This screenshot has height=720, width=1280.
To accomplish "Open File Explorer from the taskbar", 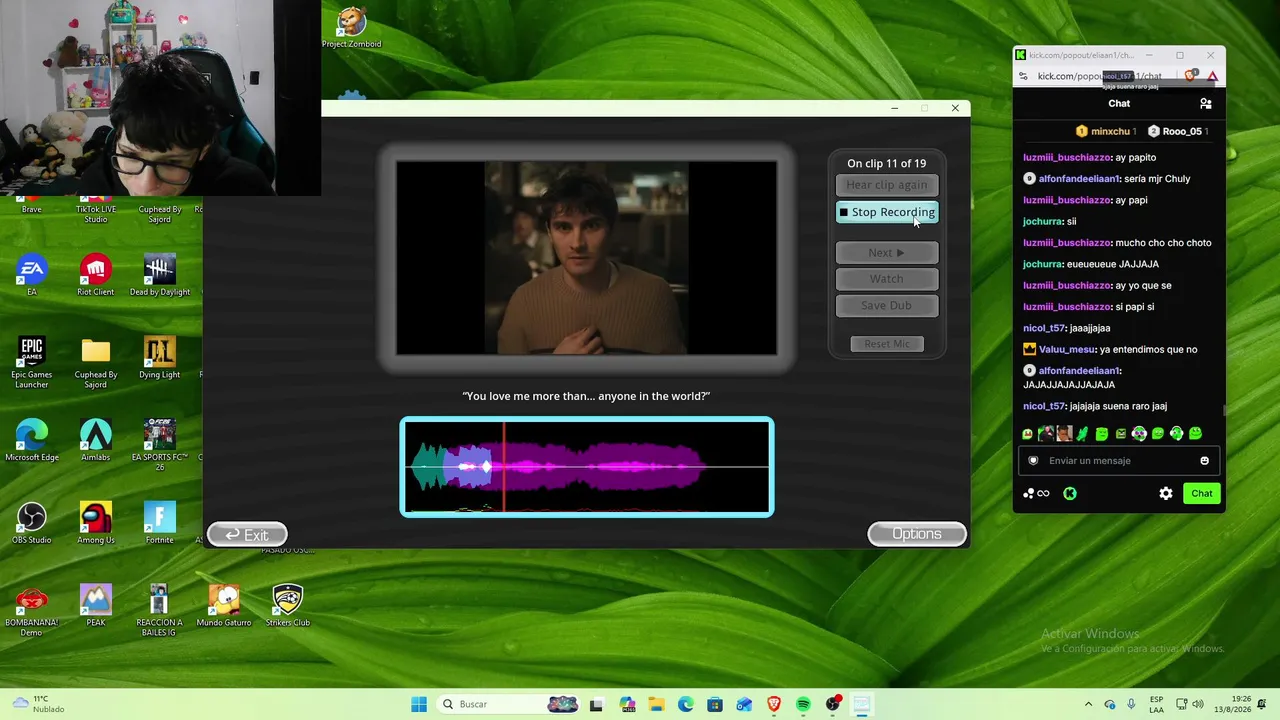I will 656,704.
